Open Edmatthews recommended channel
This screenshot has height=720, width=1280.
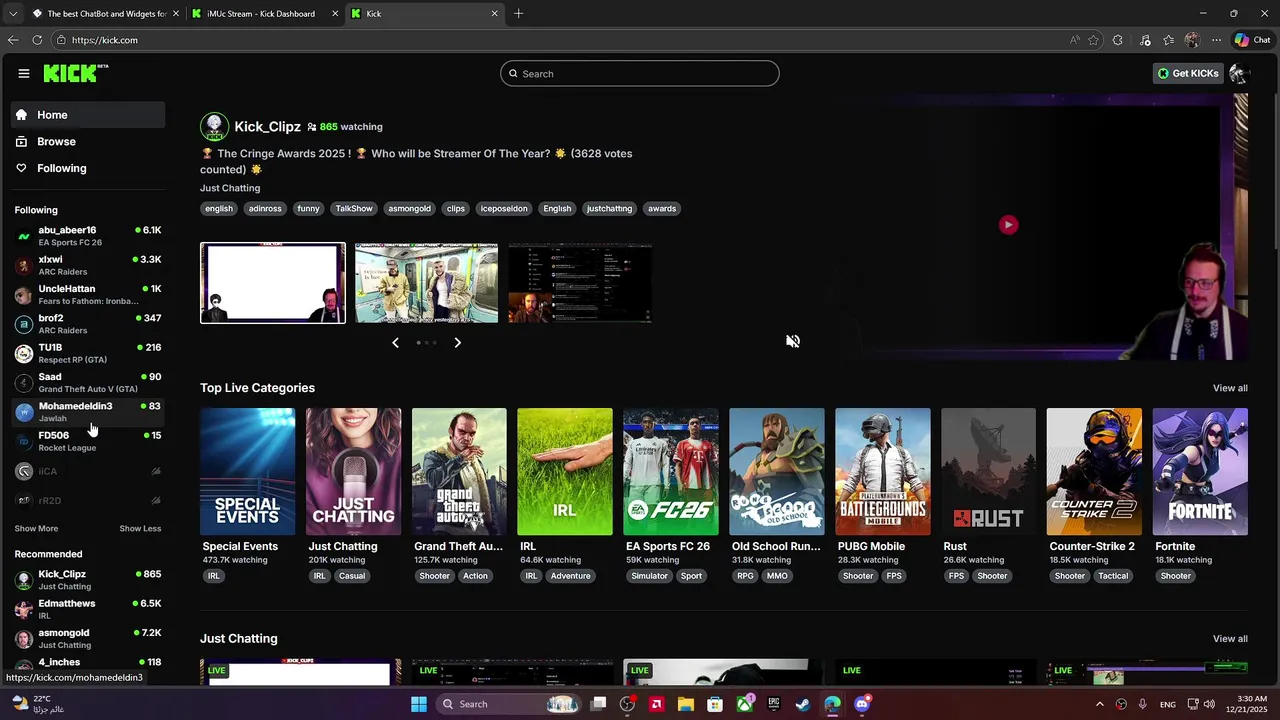[88, 609]
